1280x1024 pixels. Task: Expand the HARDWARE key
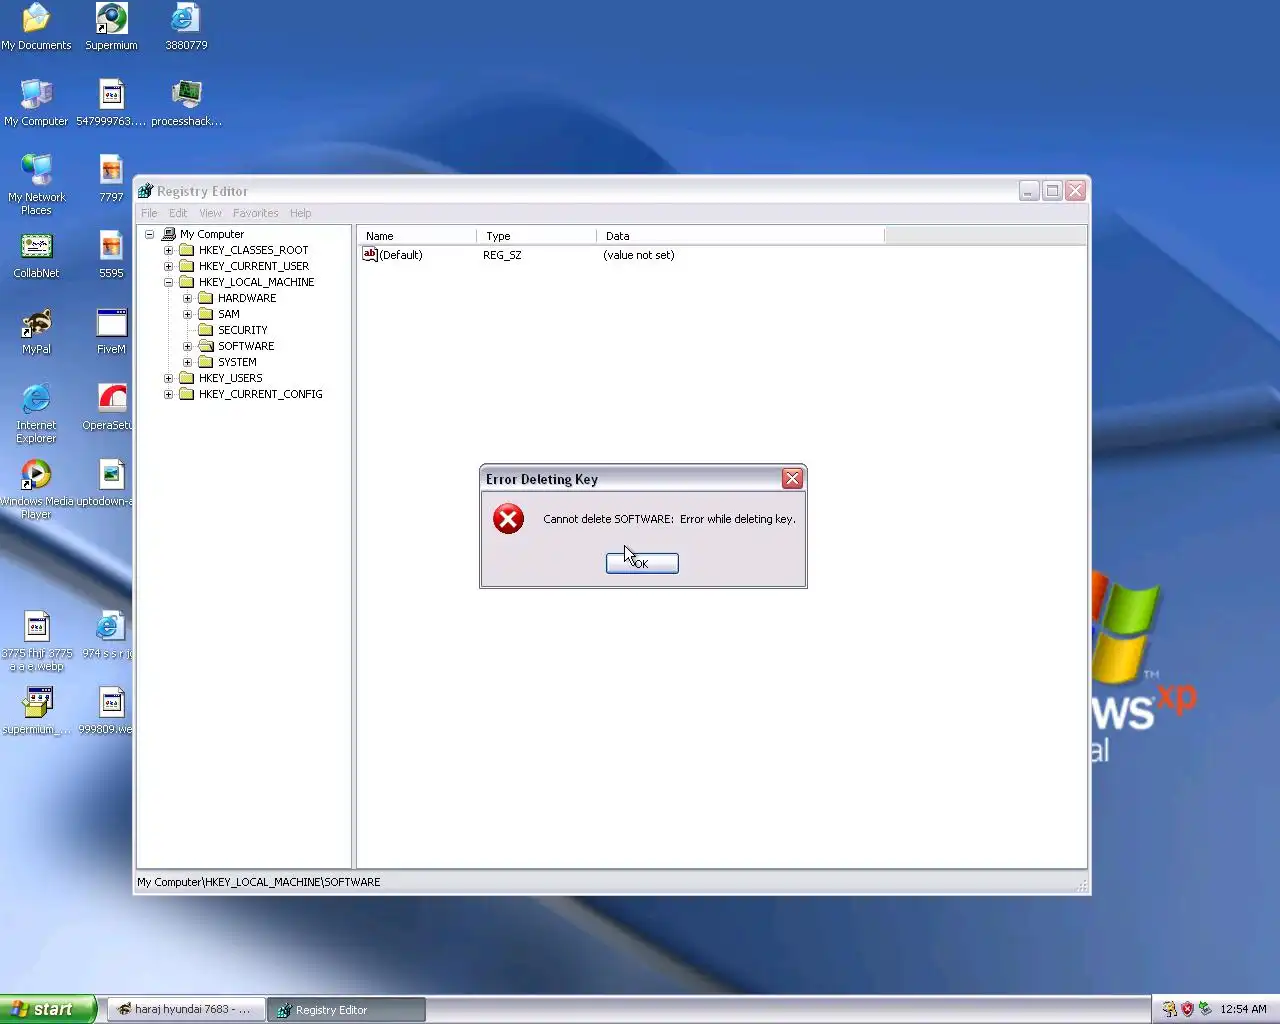pos(187,298)
